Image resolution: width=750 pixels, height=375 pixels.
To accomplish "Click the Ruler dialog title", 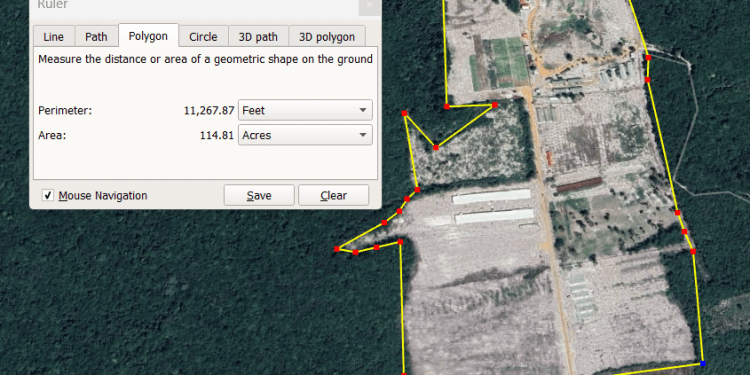I will (x=53, y=5).
